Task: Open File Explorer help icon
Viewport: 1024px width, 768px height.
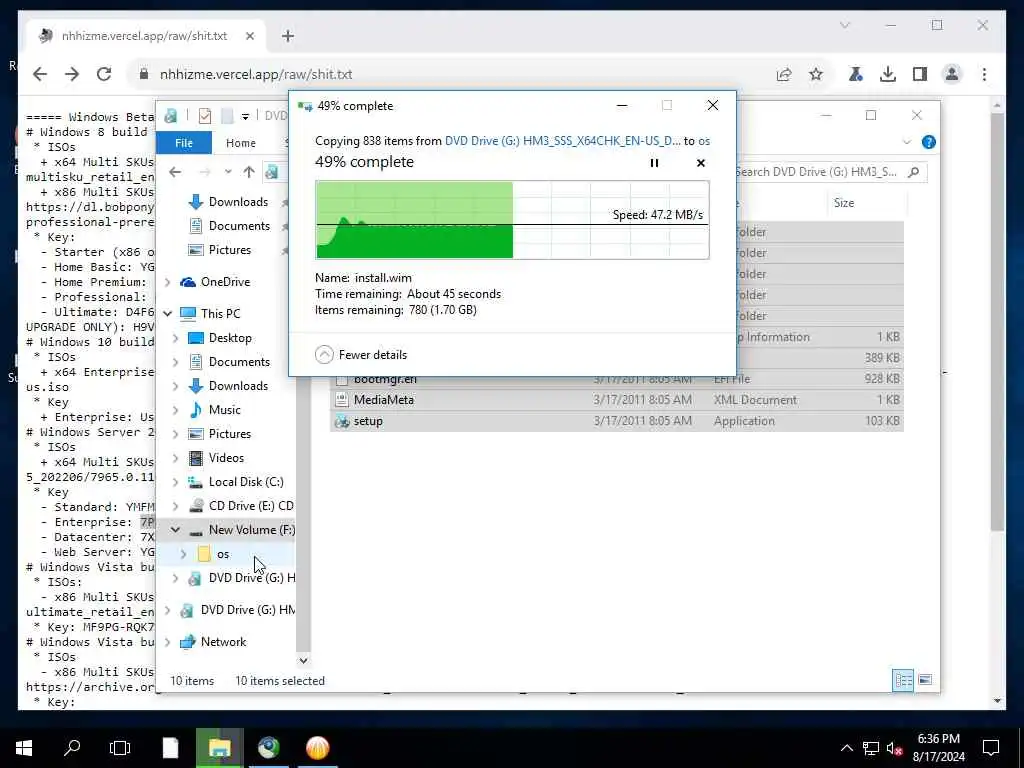Action: 928,142
